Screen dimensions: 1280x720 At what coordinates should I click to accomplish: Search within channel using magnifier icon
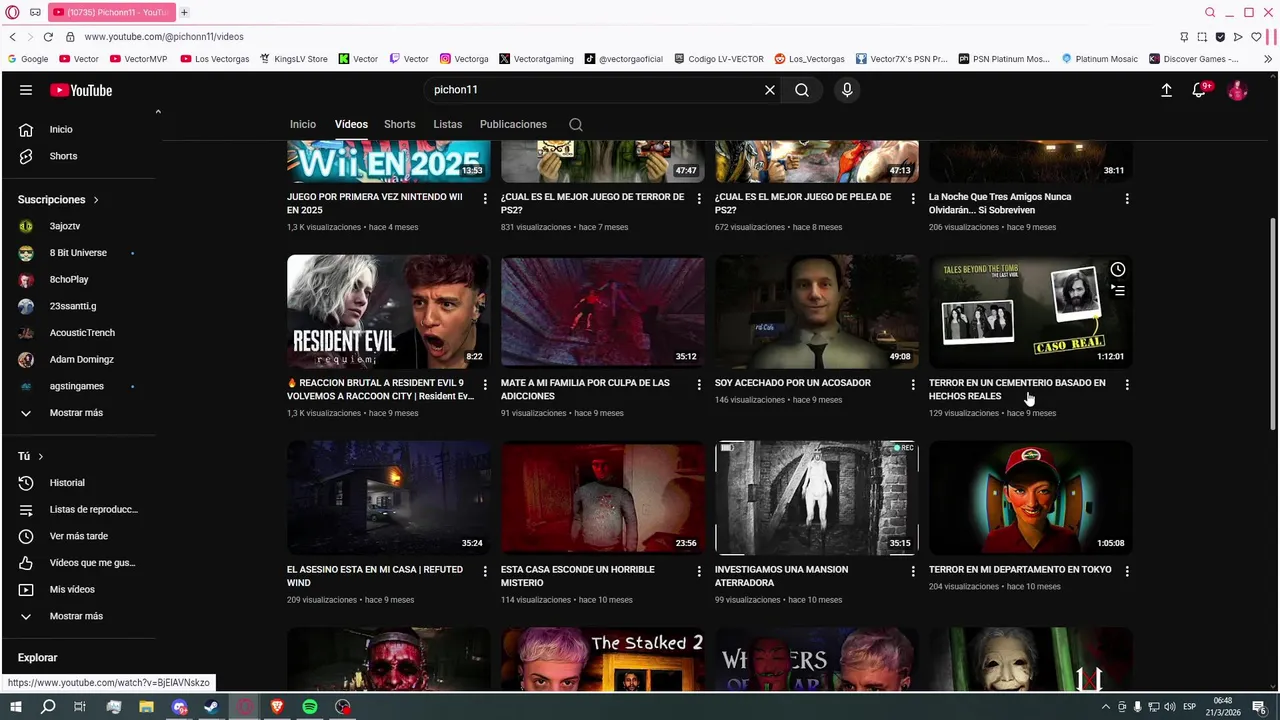[x=576, y=125]
